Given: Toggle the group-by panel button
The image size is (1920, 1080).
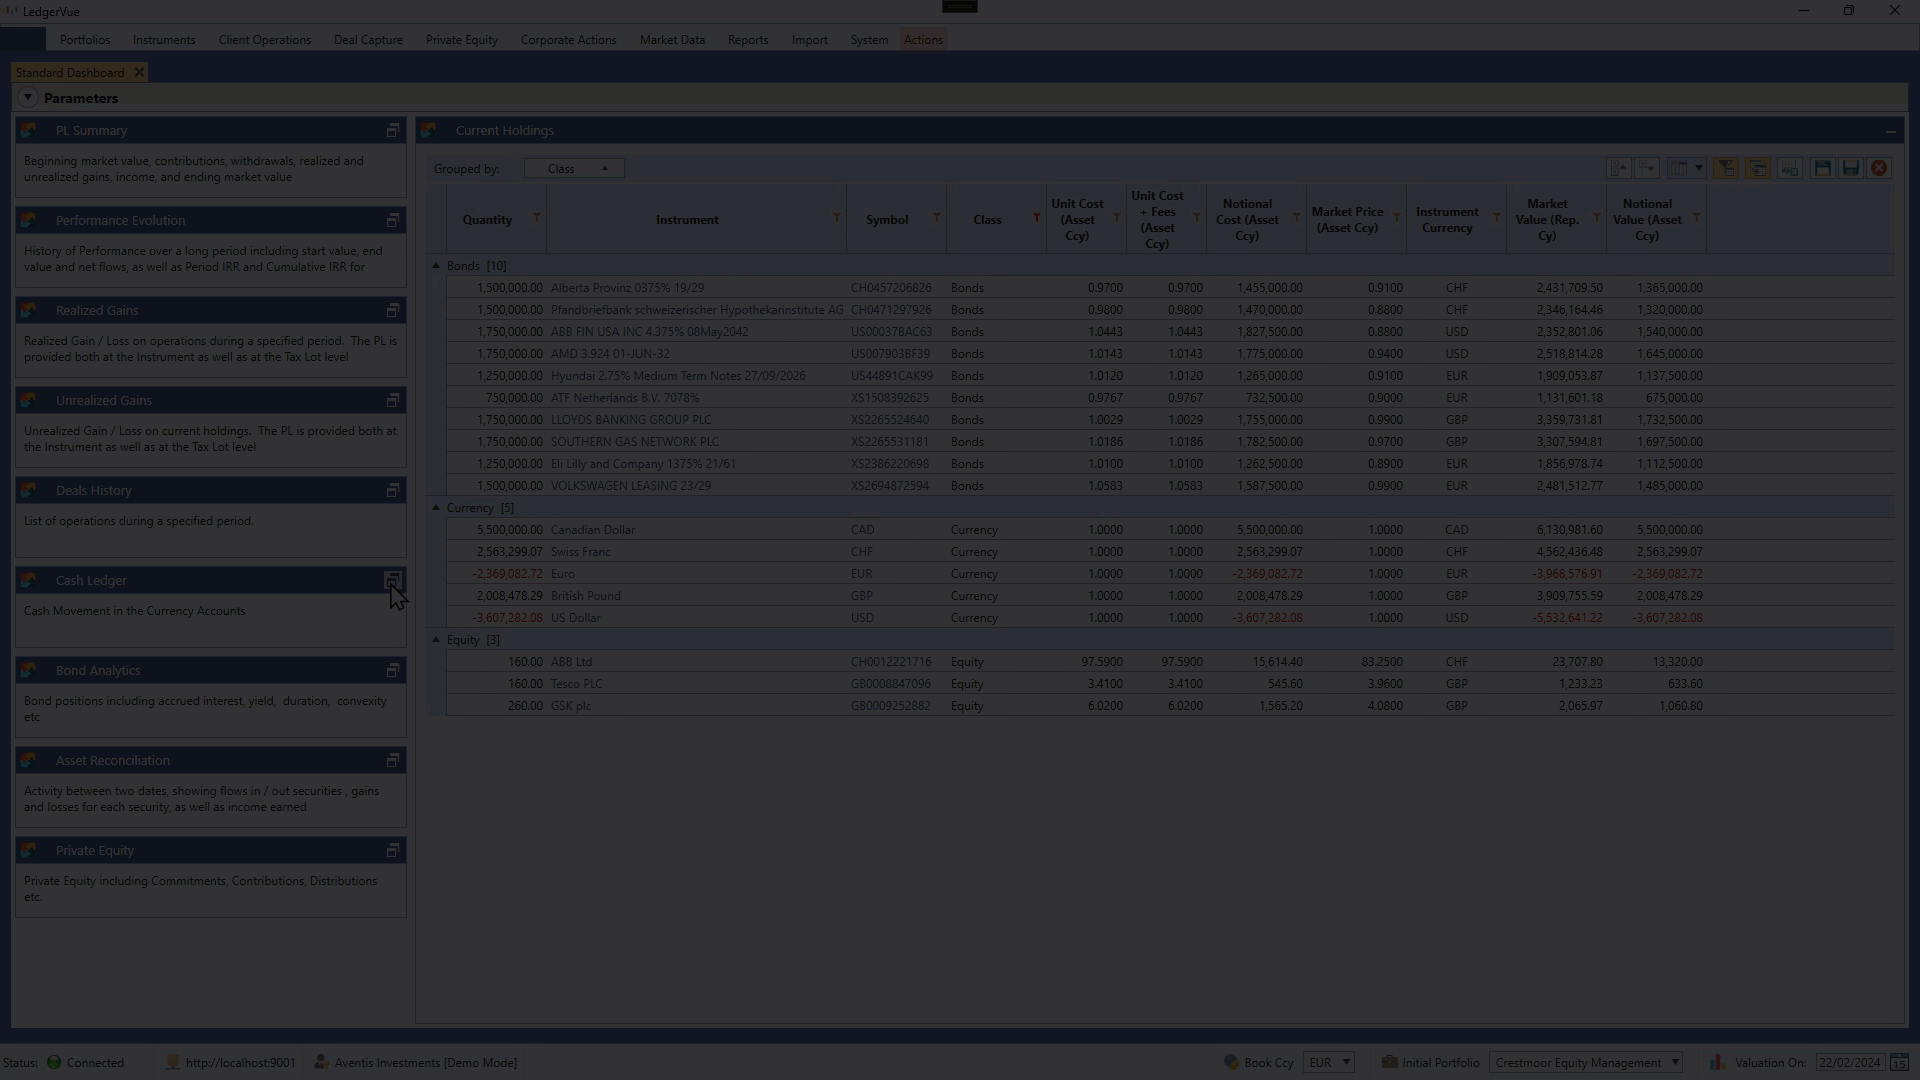Looking at the screenshot, I should point(1757,168).
